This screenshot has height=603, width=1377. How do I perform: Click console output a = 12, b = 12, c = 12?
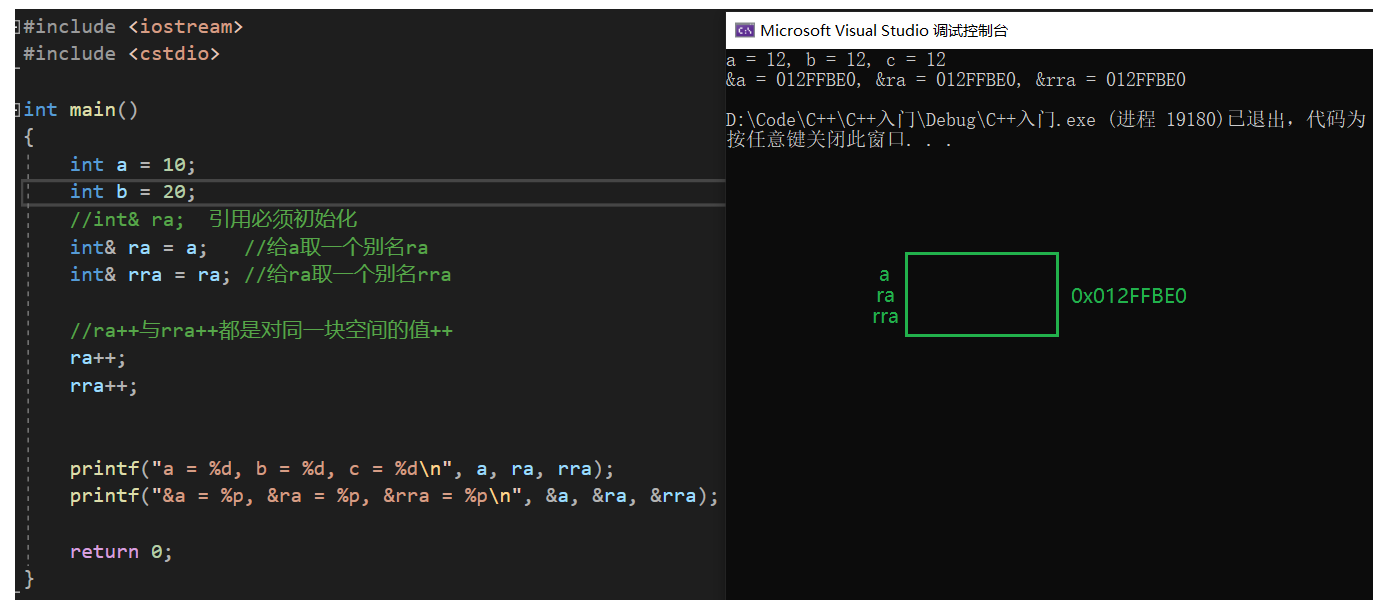[836, 60]
